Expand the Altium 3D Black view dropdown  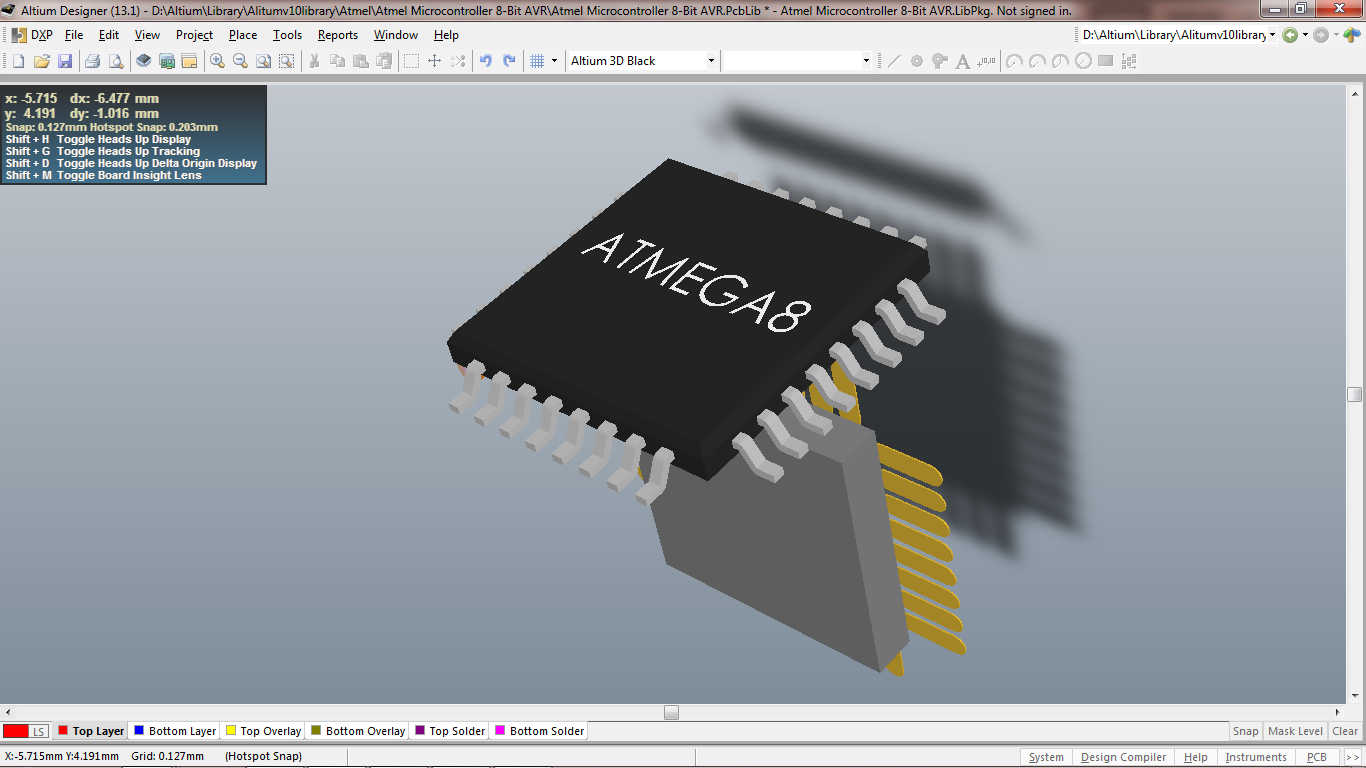[711, 61]
